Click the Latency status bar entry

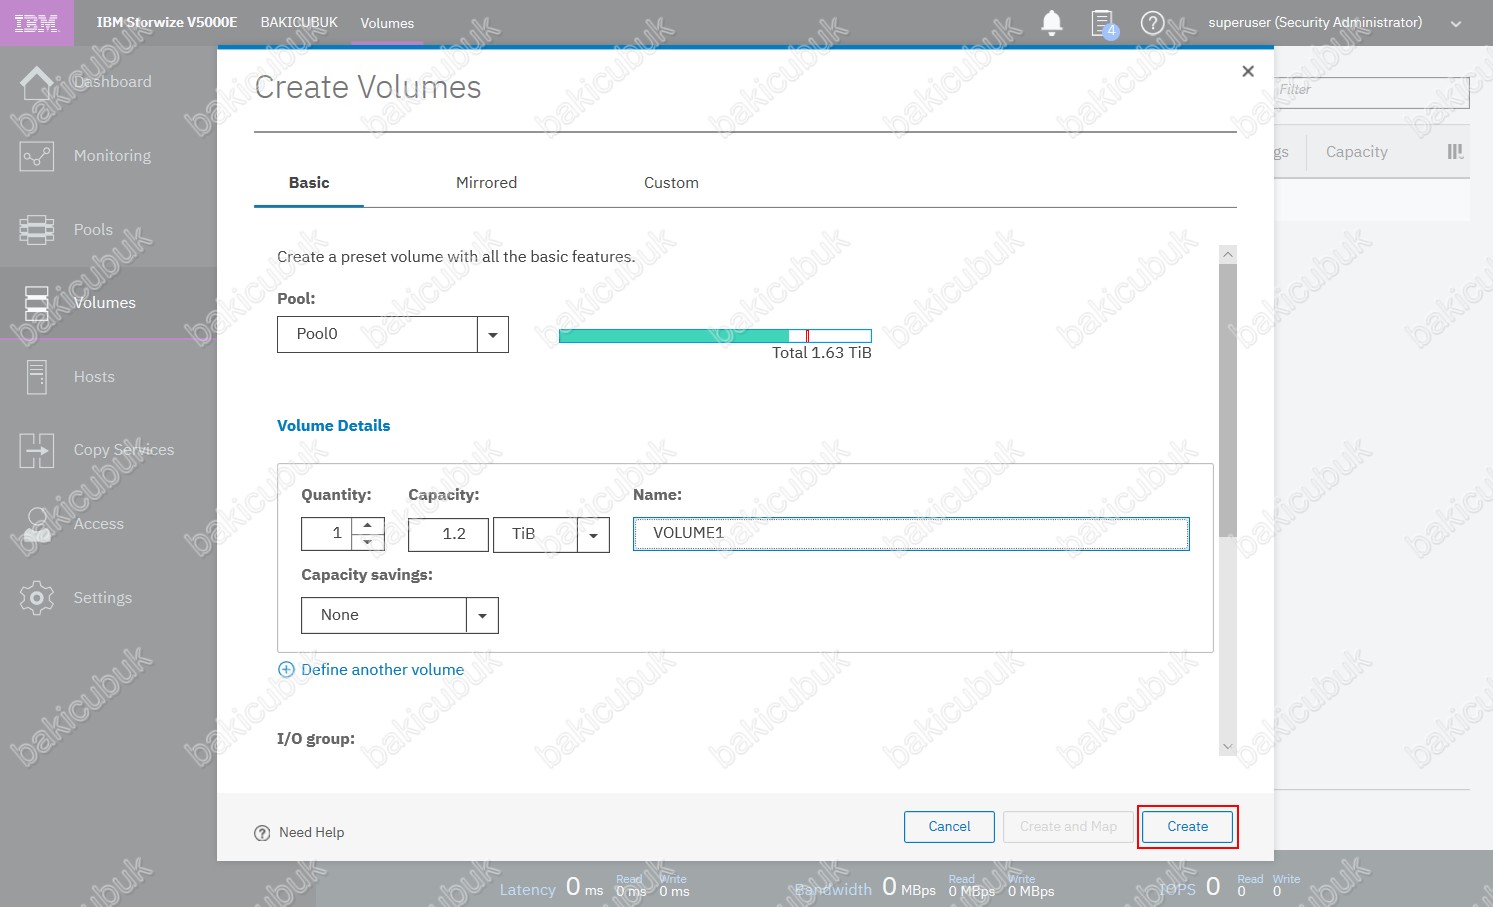pyautogui.click(x=594, y=887)
